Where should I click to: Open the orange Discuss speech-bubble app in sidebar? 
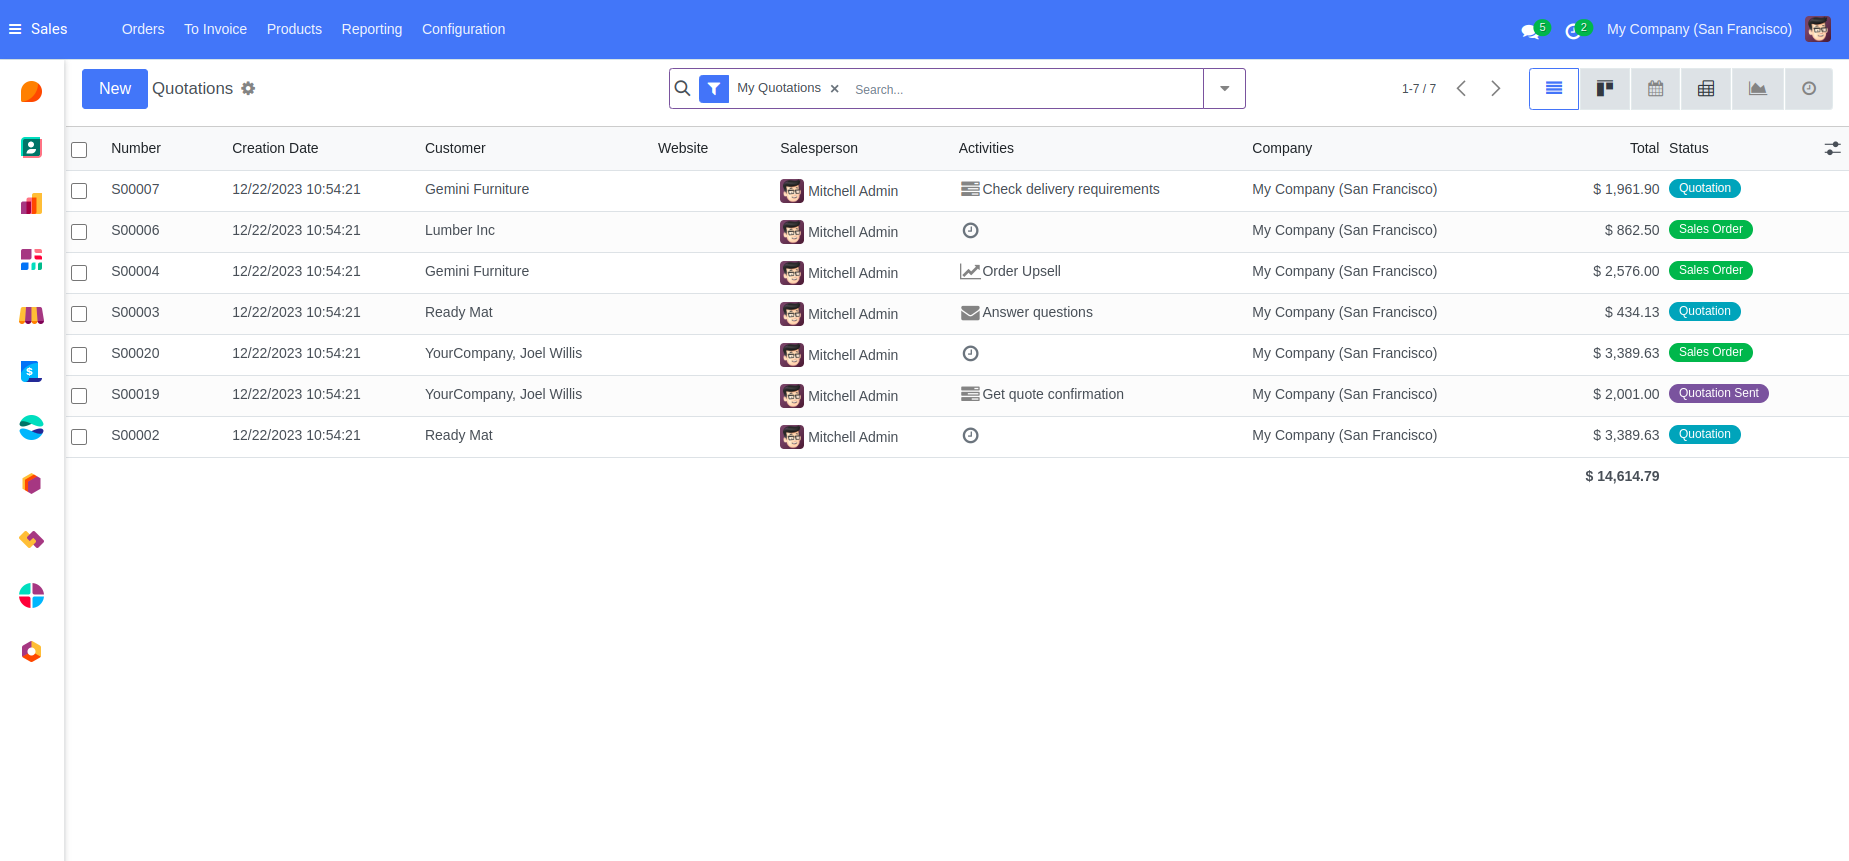coord(31,92)
